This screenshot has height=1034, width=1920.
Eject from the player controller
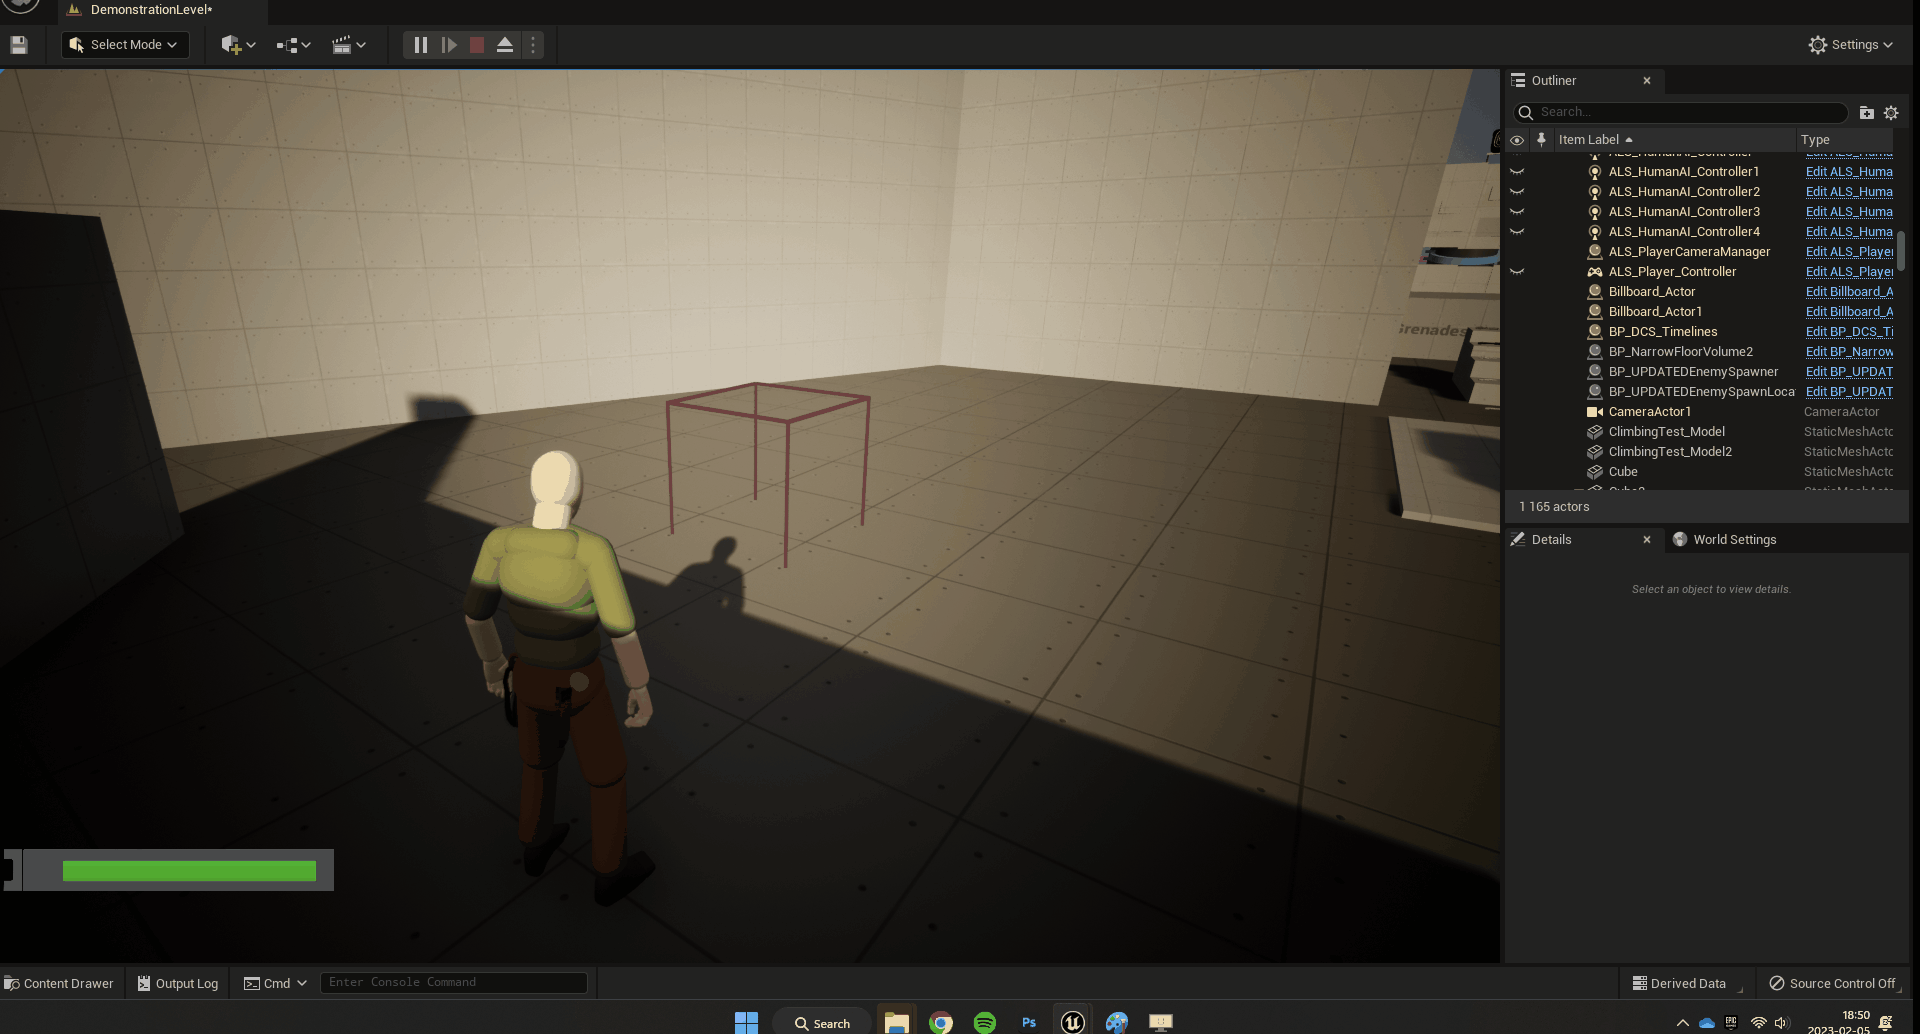pyautogui.click(x=505, y=45)
